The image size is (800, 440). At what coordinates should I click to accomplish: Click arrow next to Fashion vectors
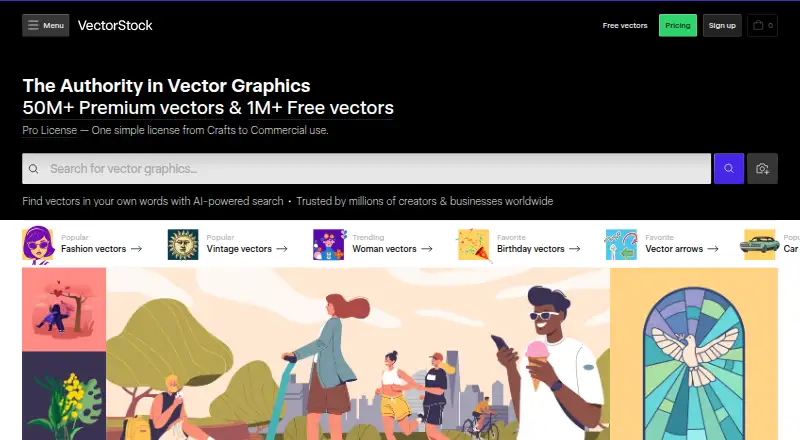136,249
